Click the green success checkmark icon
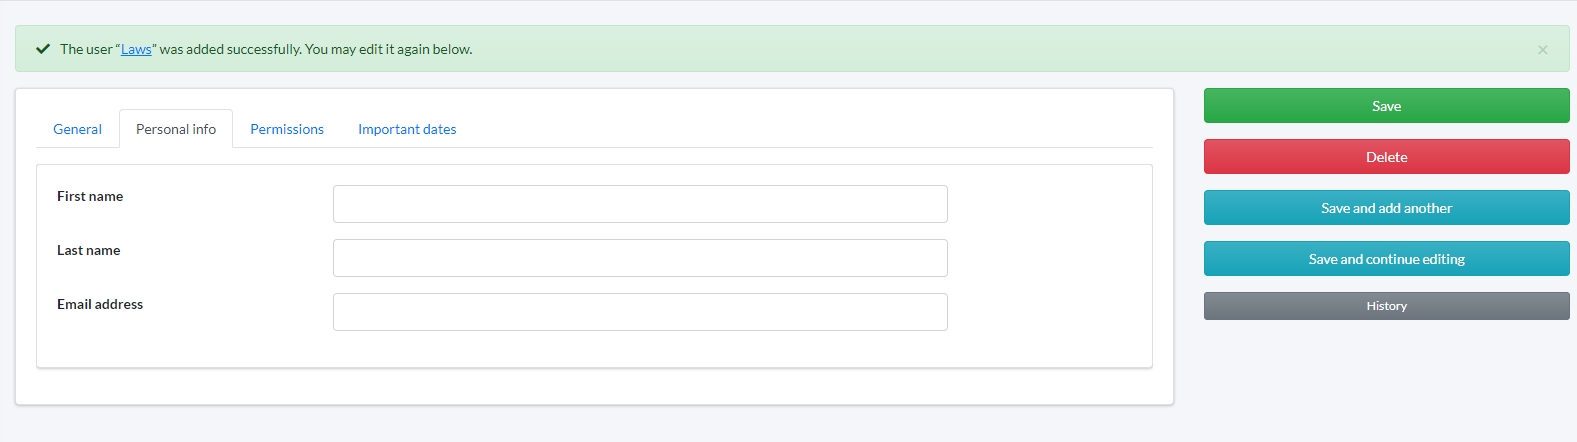 click(43, 49)
